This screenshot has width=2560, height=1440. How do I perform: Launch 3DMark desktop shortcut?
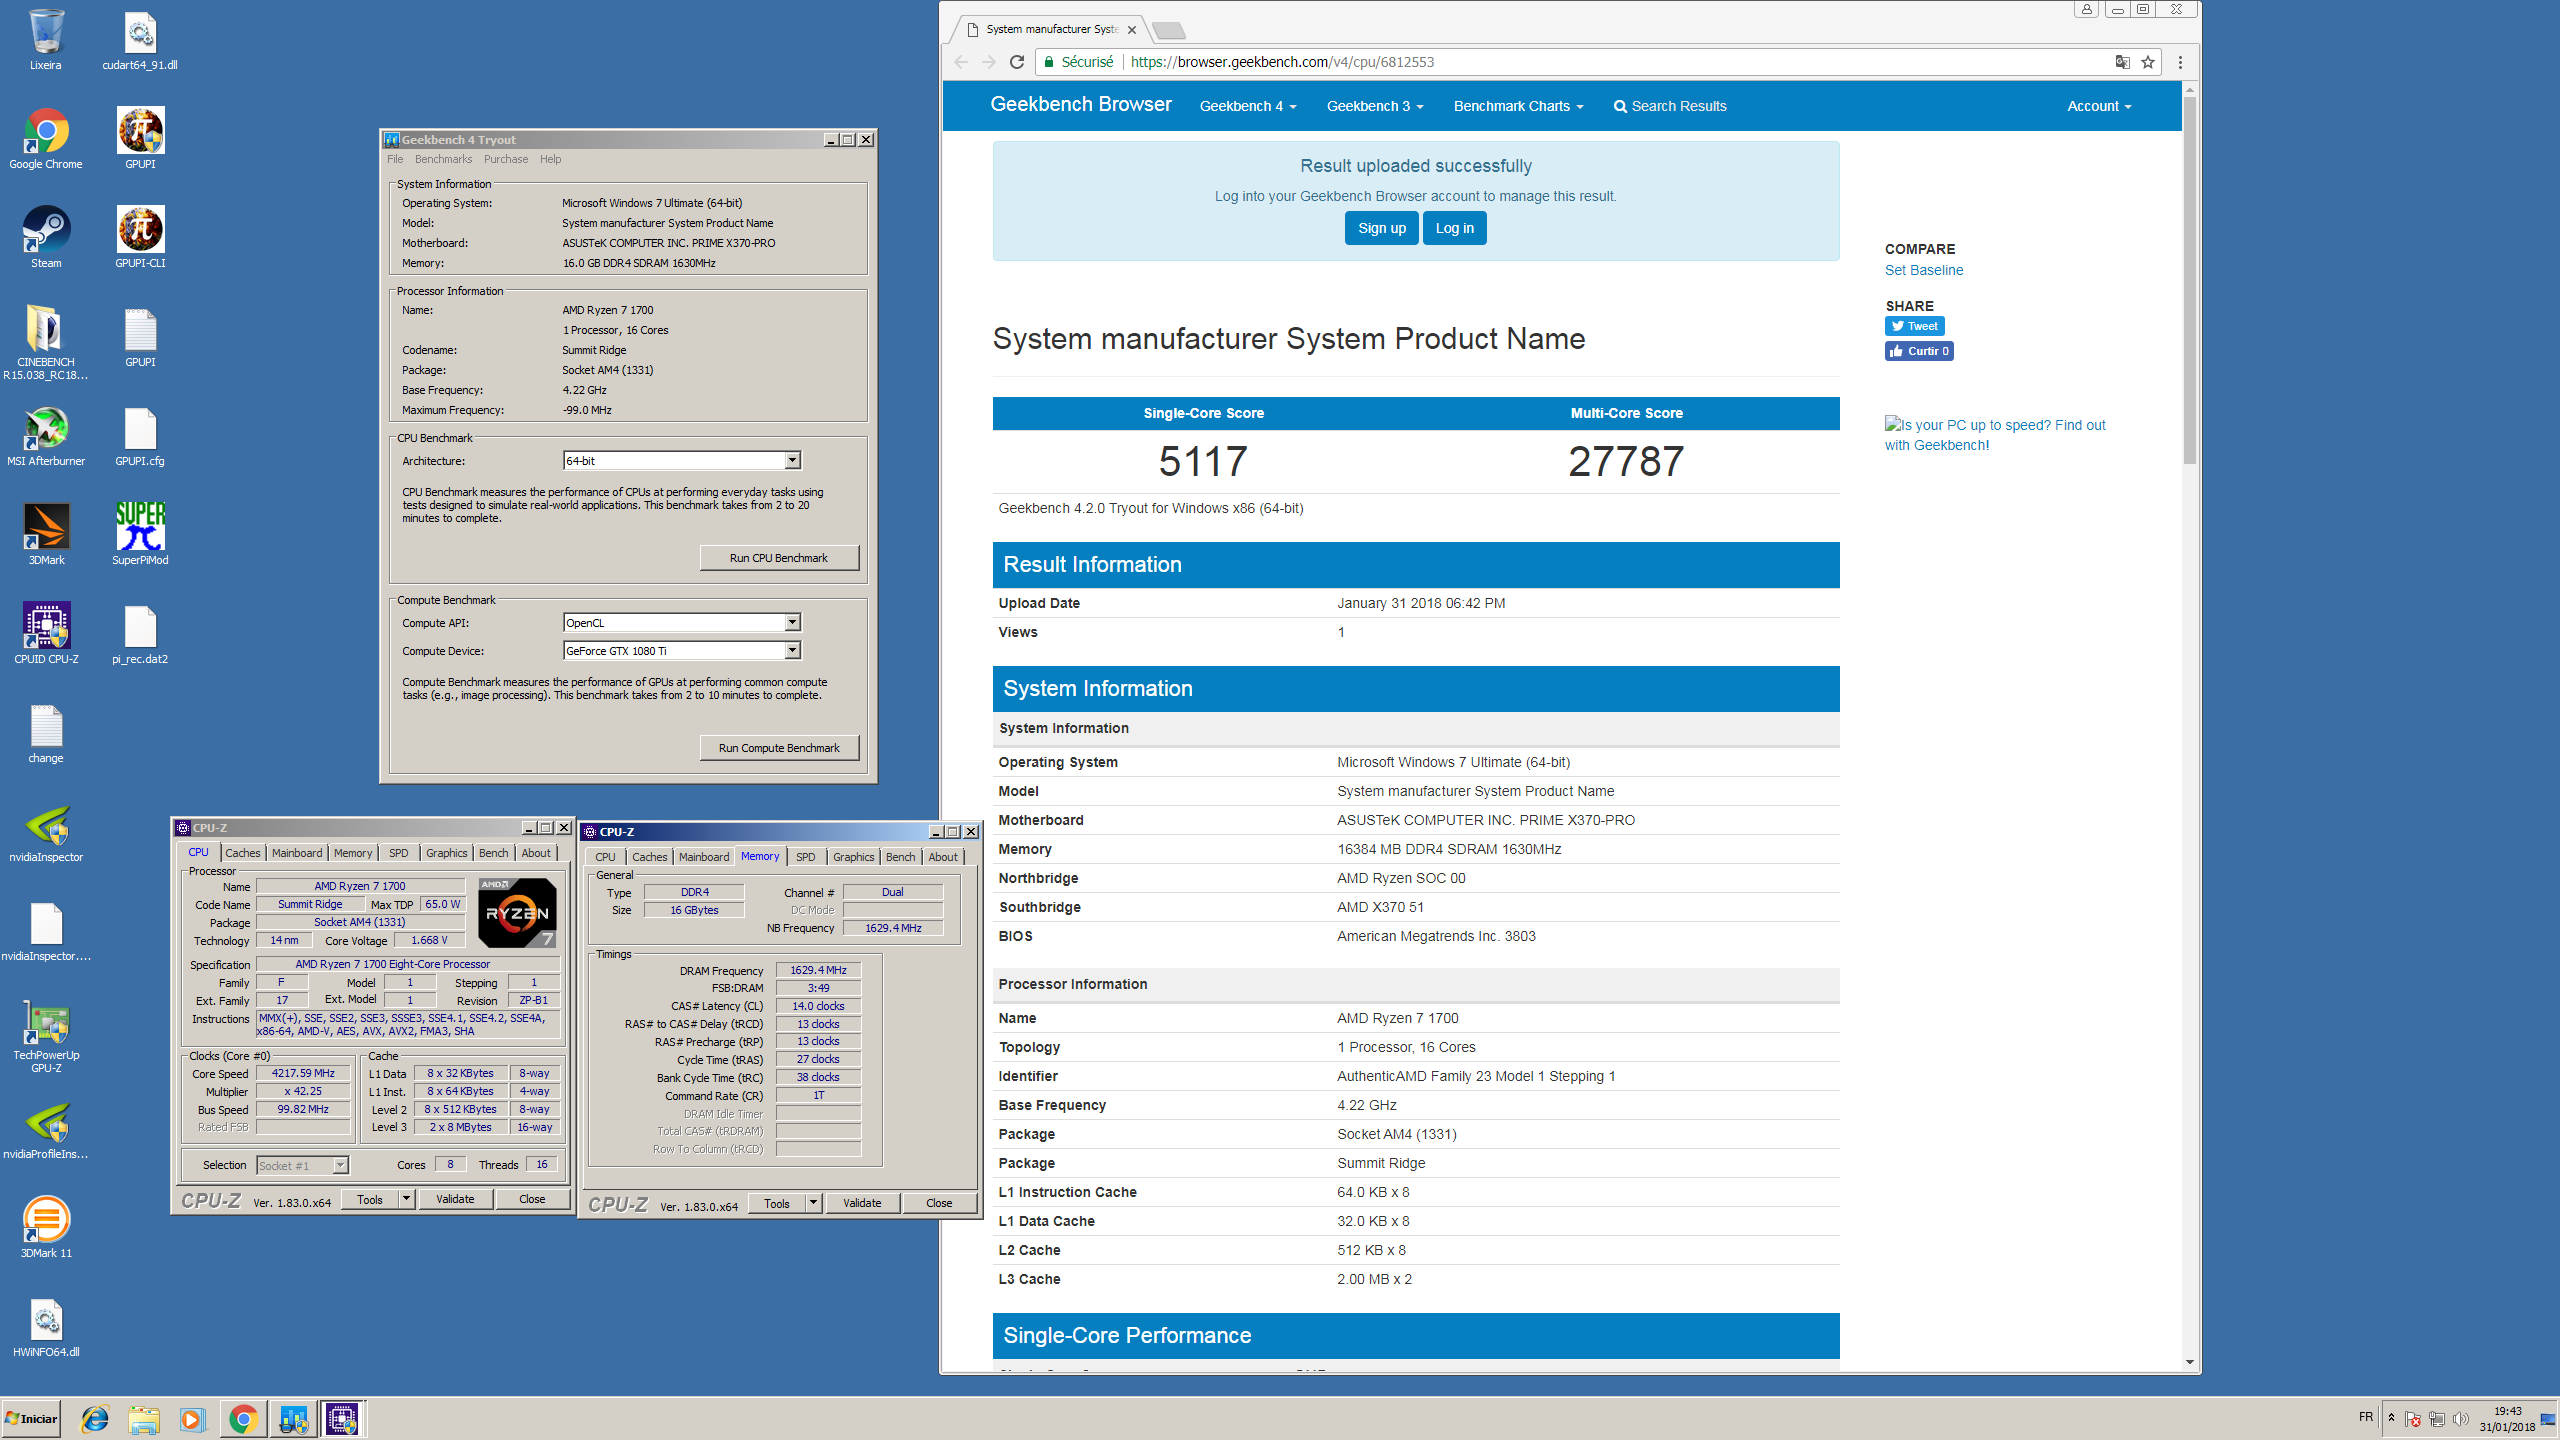pyautogui.click(x=46, y=535)
